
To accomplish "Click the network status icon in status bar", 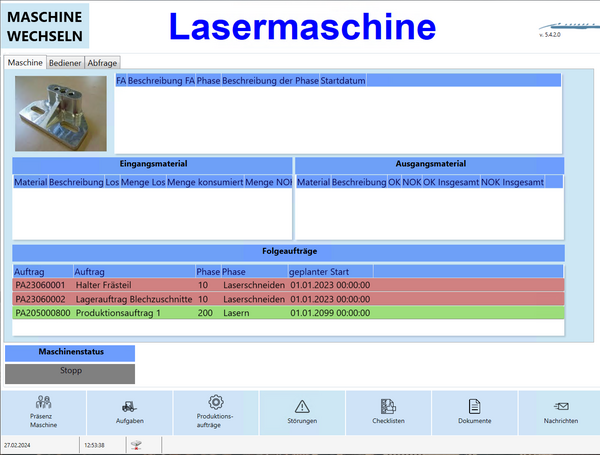I will (x=136, y=445).
